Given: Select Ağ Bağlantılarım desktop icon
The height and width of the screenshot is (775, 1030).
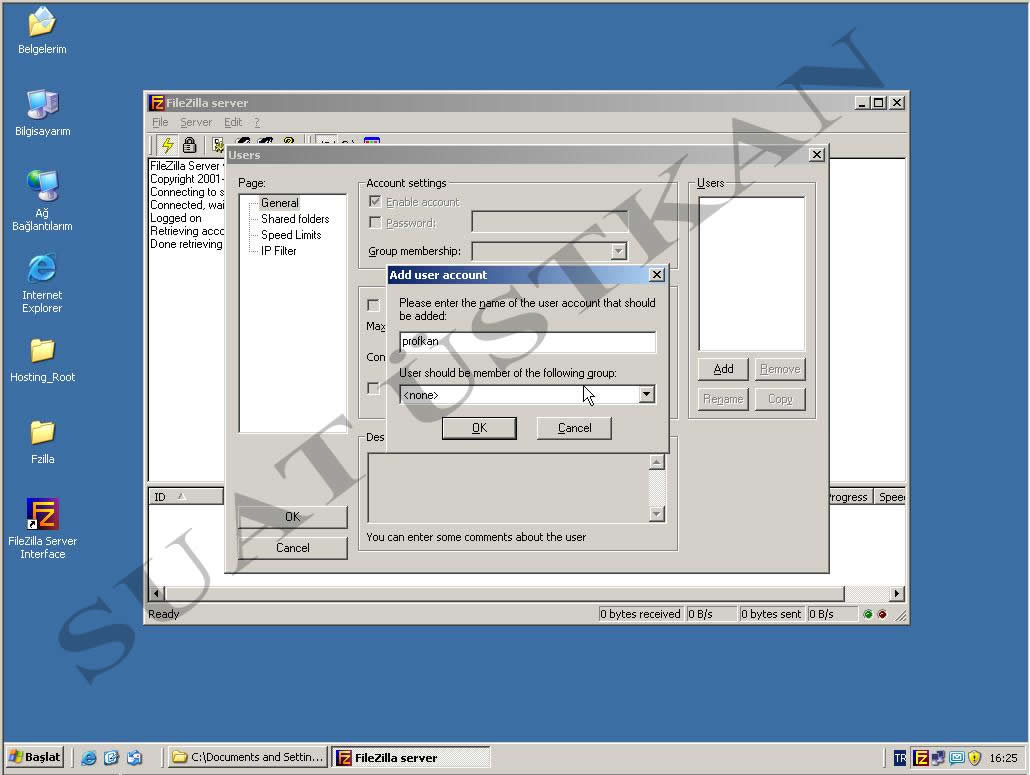Looking at the screenshot, I should tap(42, 201).
